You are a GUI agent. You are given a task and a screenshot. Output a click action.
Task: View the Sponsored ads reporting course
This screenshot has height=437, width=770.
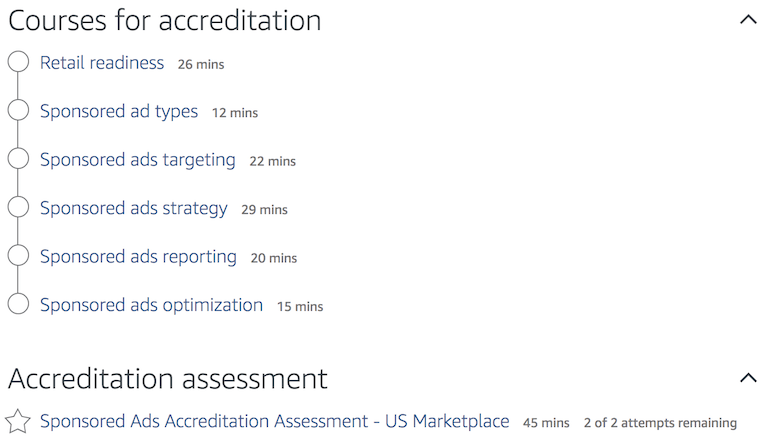point(138,257)
